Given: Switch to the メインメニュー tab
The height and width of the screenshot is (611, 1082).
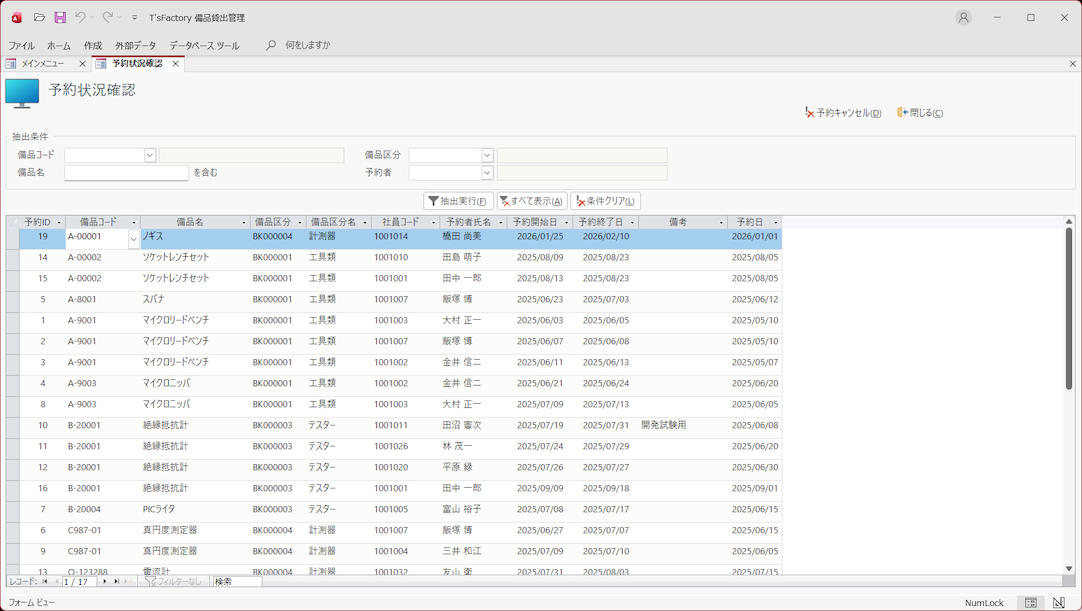Looking at the screenshot, I should (x=43, y=63).
